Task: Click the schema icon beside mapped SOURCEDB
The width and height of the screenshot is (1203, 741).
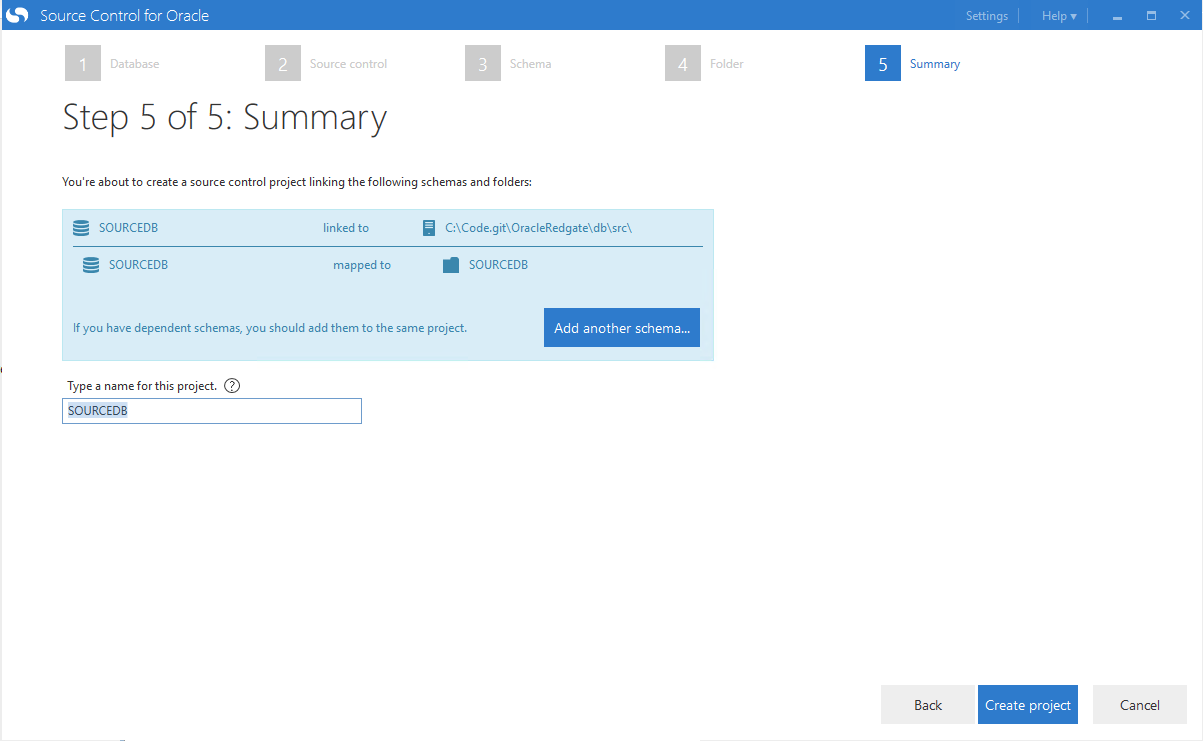Action: [x=91, y=265]
